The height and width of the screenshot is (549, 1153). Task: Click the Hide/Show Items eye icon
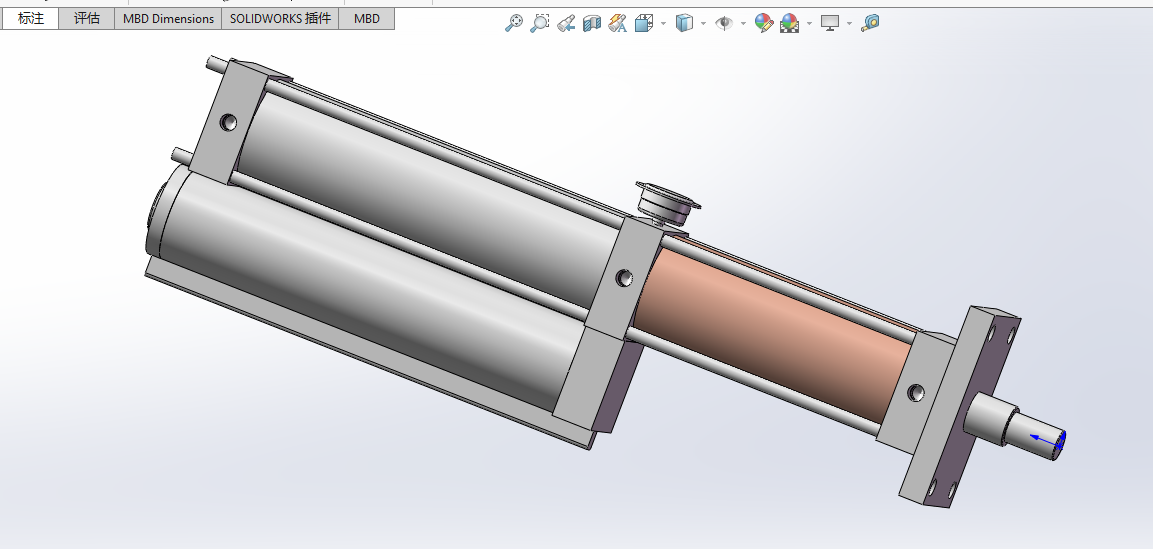click(724, 24)
